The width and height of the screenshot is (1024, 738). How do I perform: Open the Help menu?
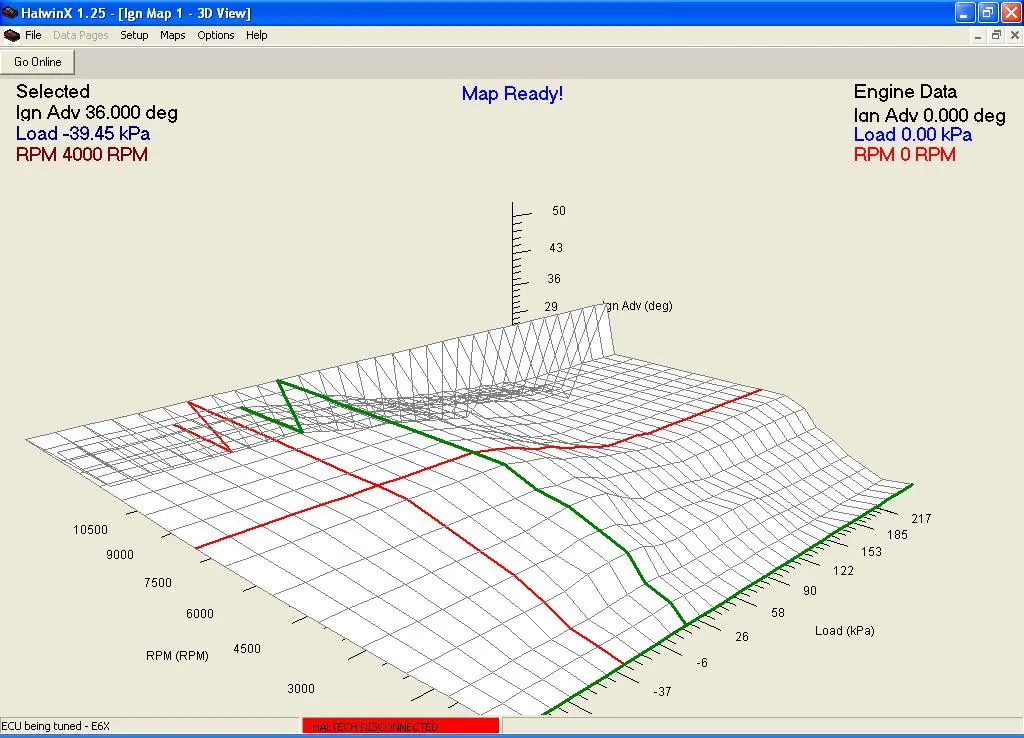coord(257,35)
